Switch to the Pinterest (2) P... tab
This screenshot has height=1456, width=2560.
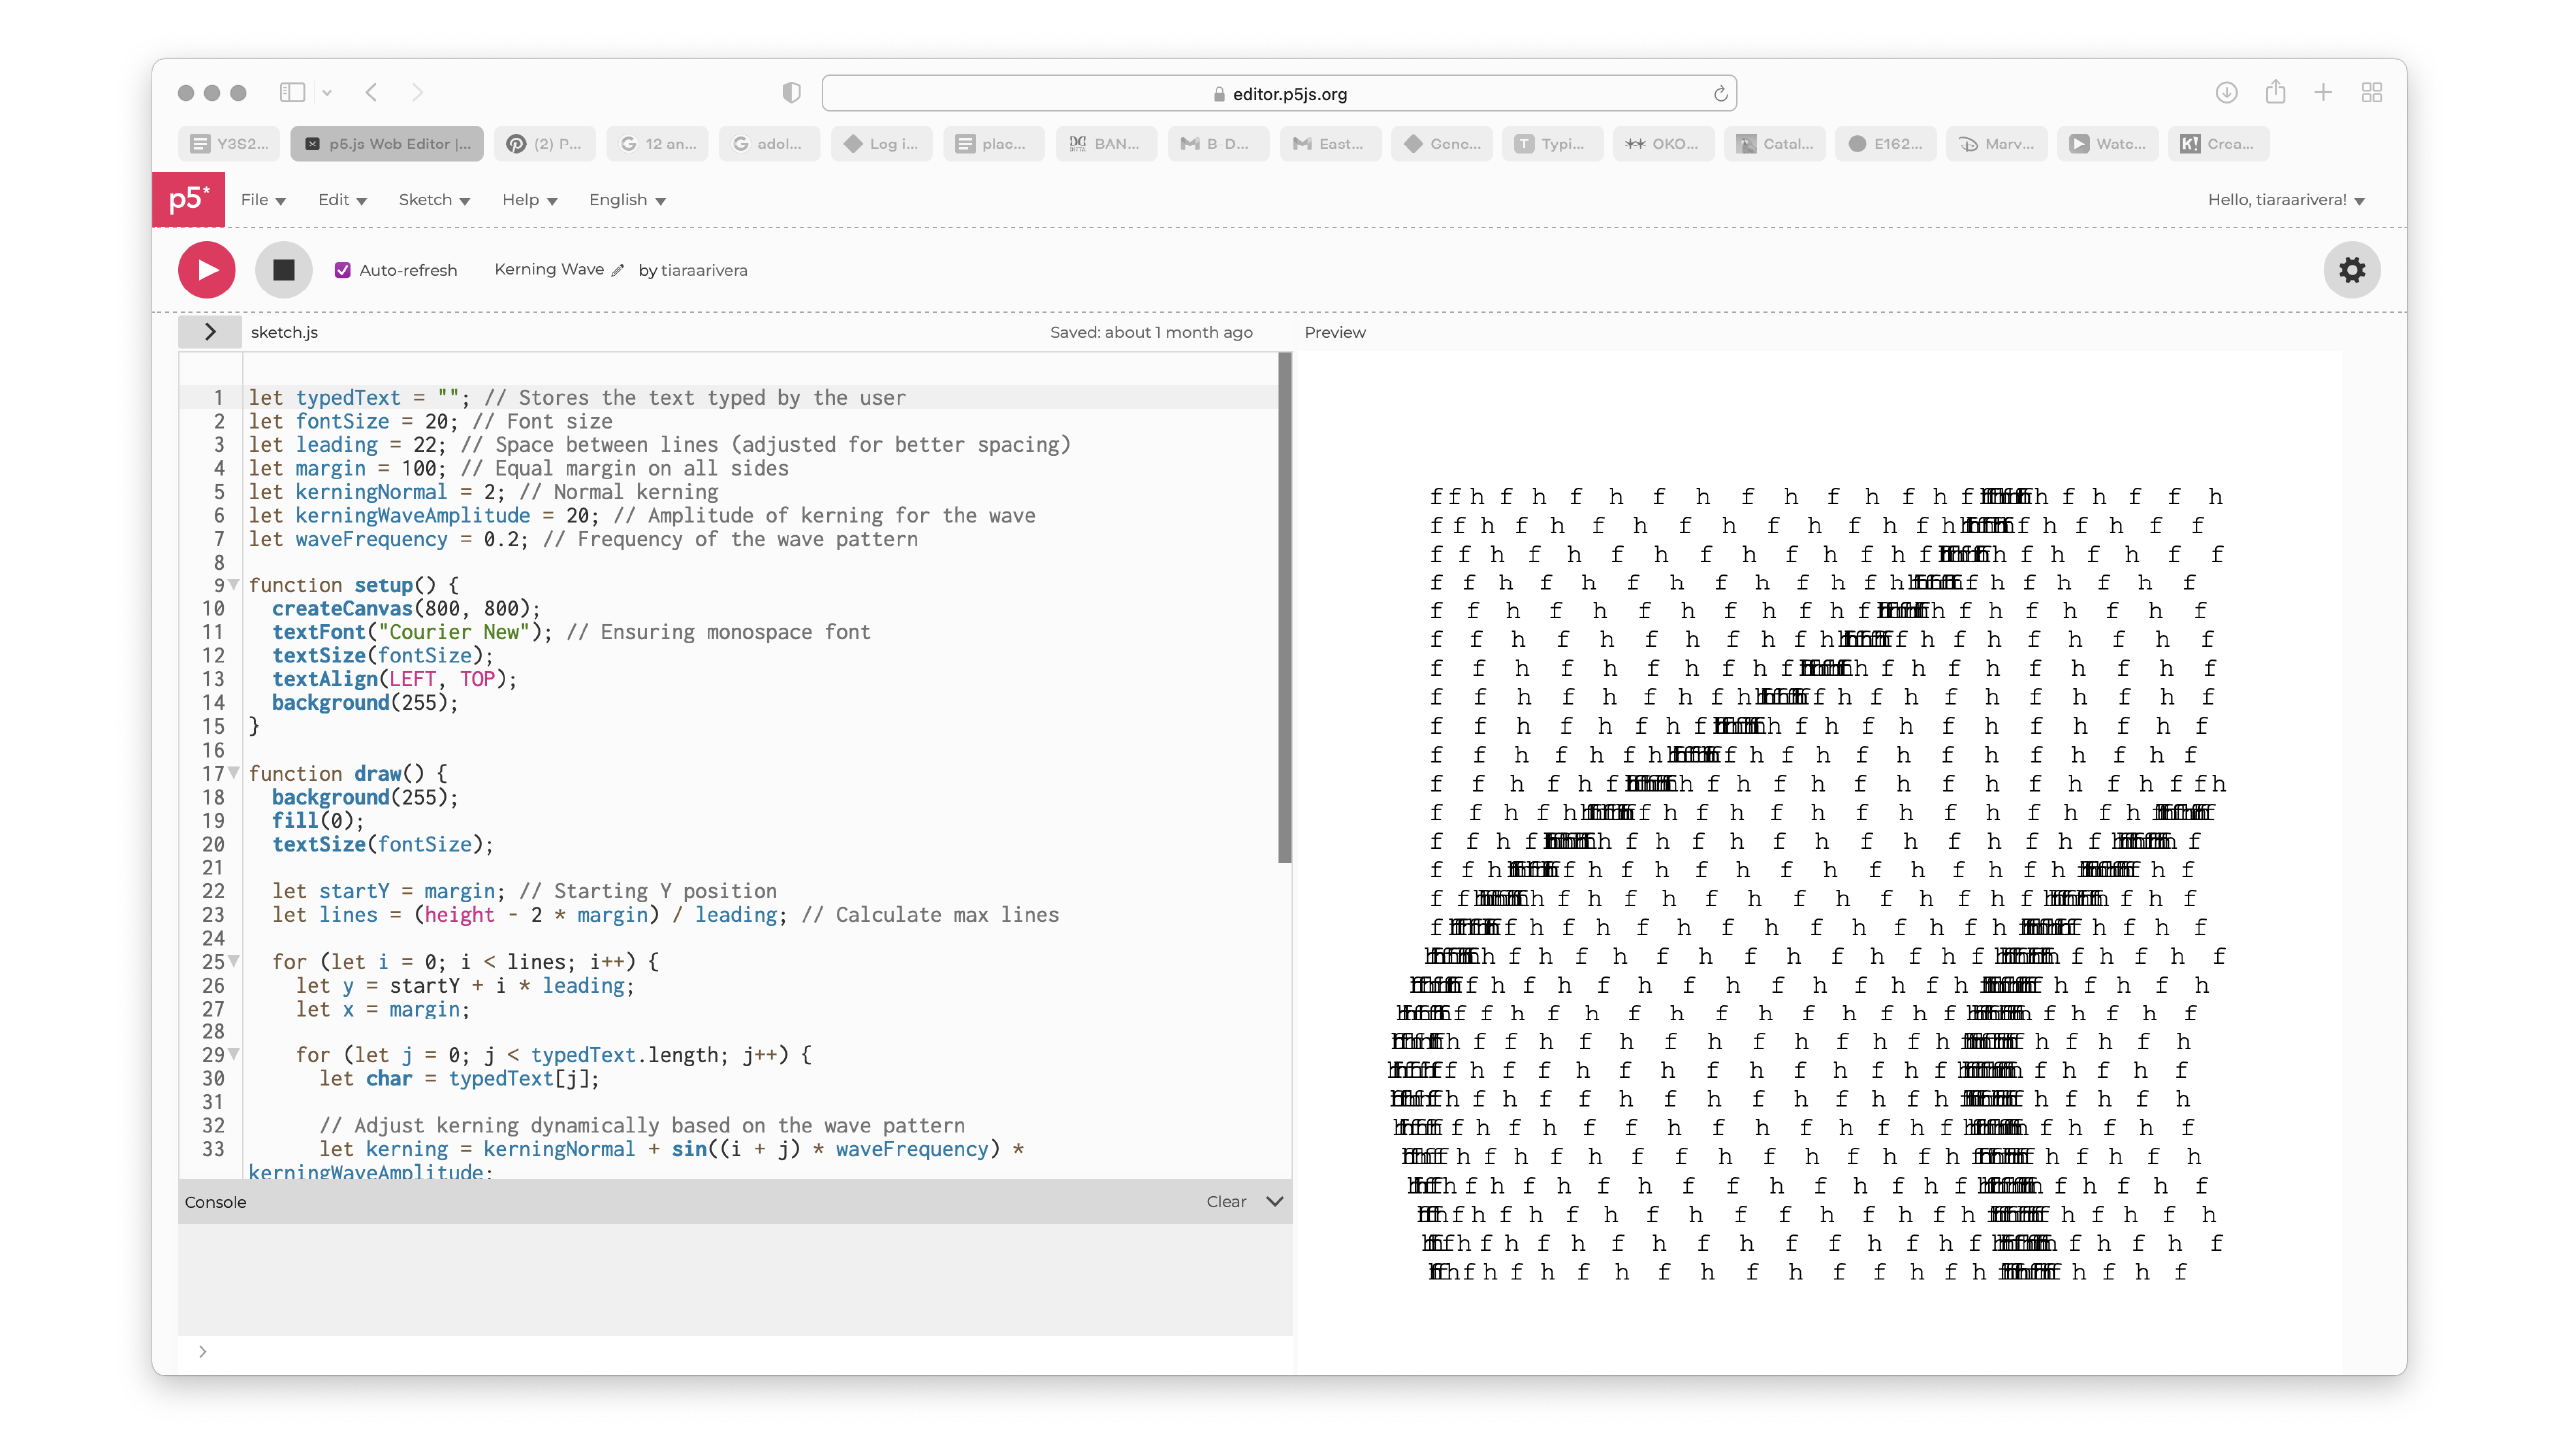coord(545,144)
